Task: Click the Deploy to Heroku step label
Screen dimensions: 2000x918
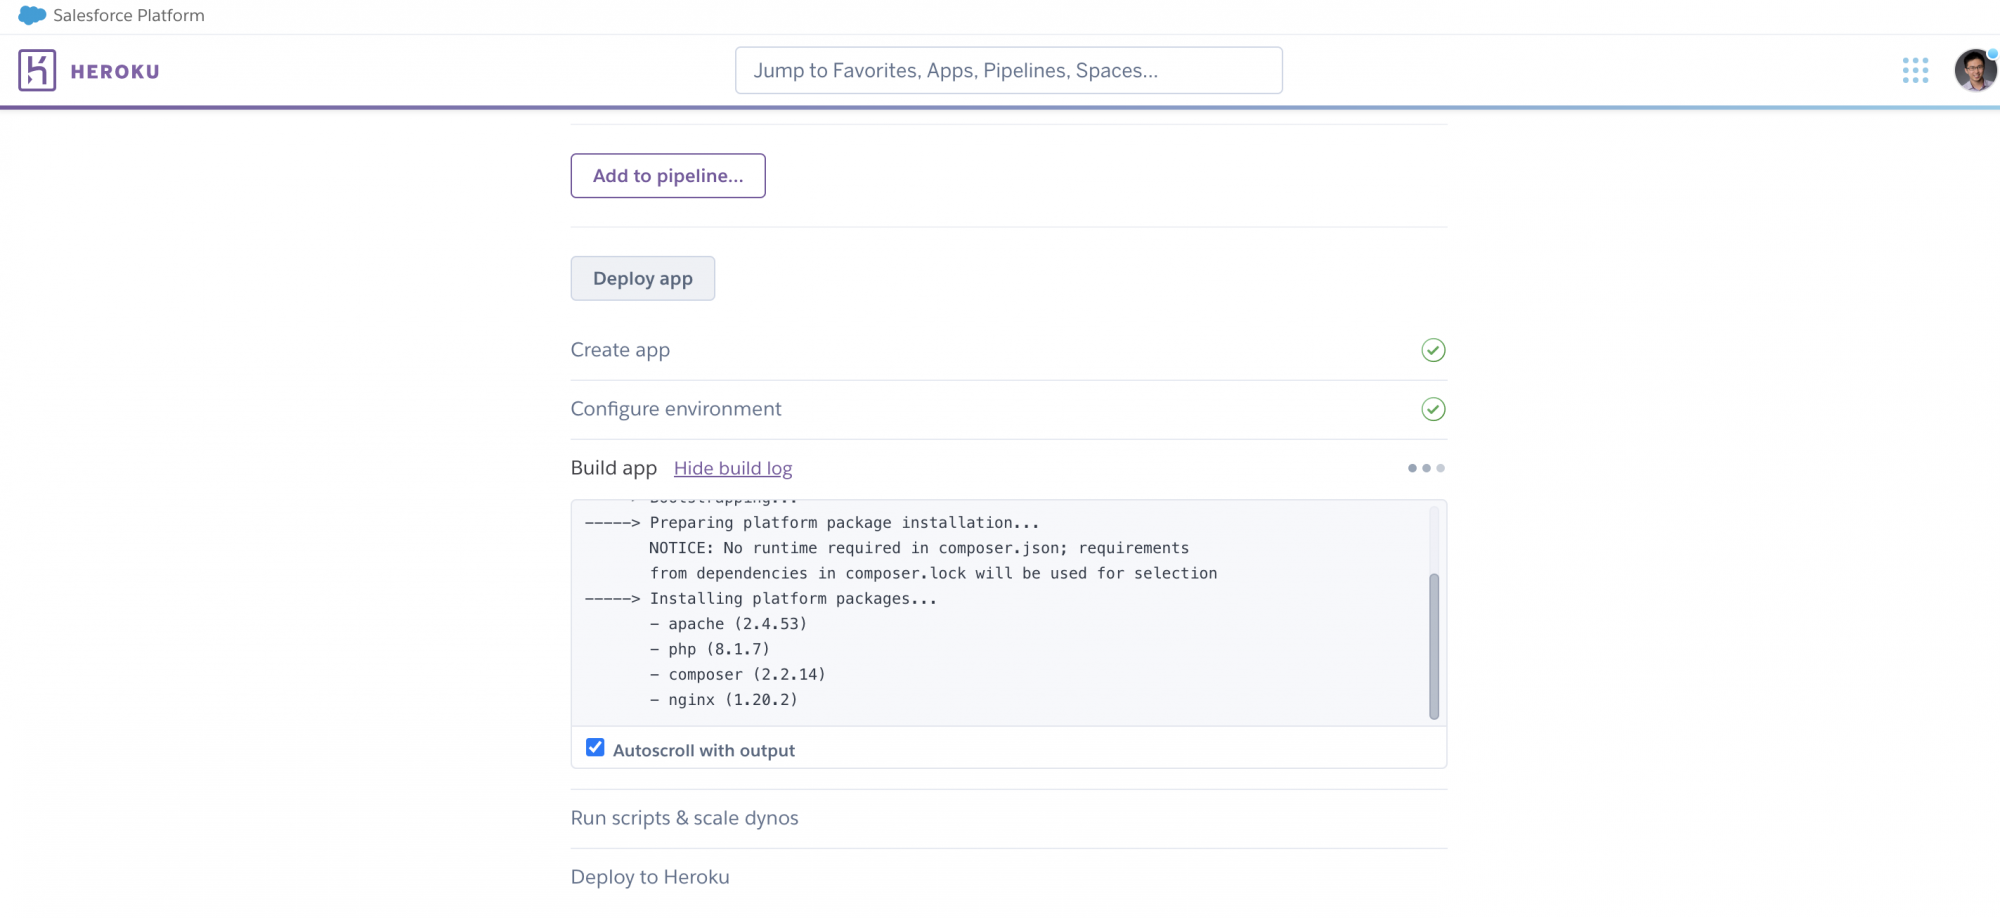Action: (650, 877)
